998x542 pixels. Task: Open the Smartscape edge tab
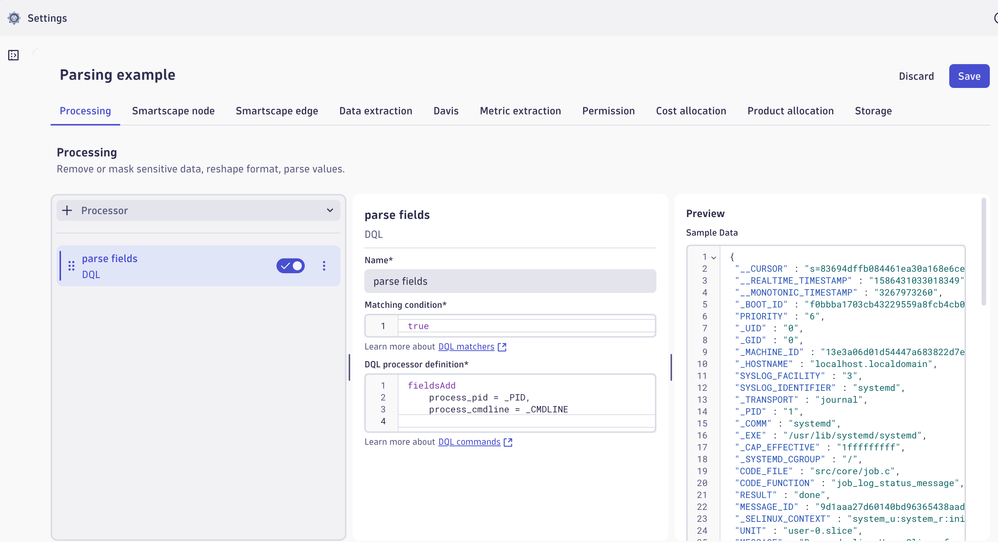pos(277,111)
